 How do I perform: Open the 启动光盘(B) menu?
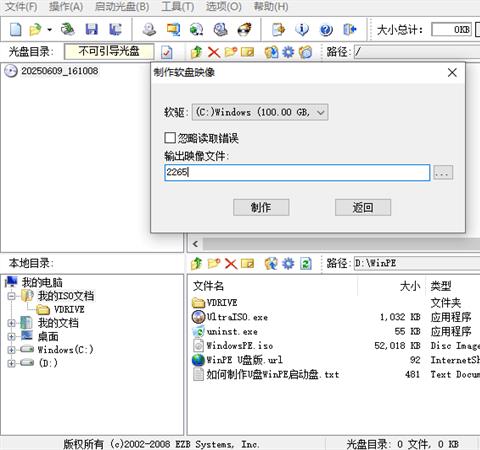(x=122, y=7)
